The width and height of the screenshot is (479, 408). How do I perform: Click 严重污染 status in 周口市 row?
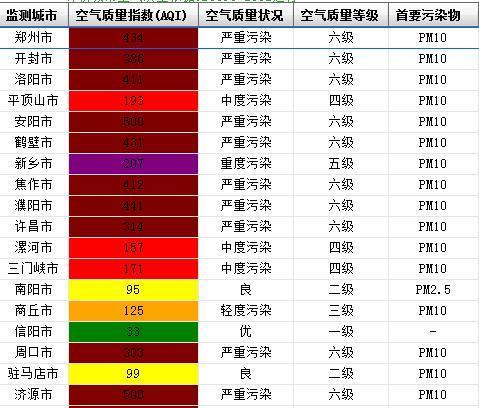pyautogui.click(x=246, y=353)
